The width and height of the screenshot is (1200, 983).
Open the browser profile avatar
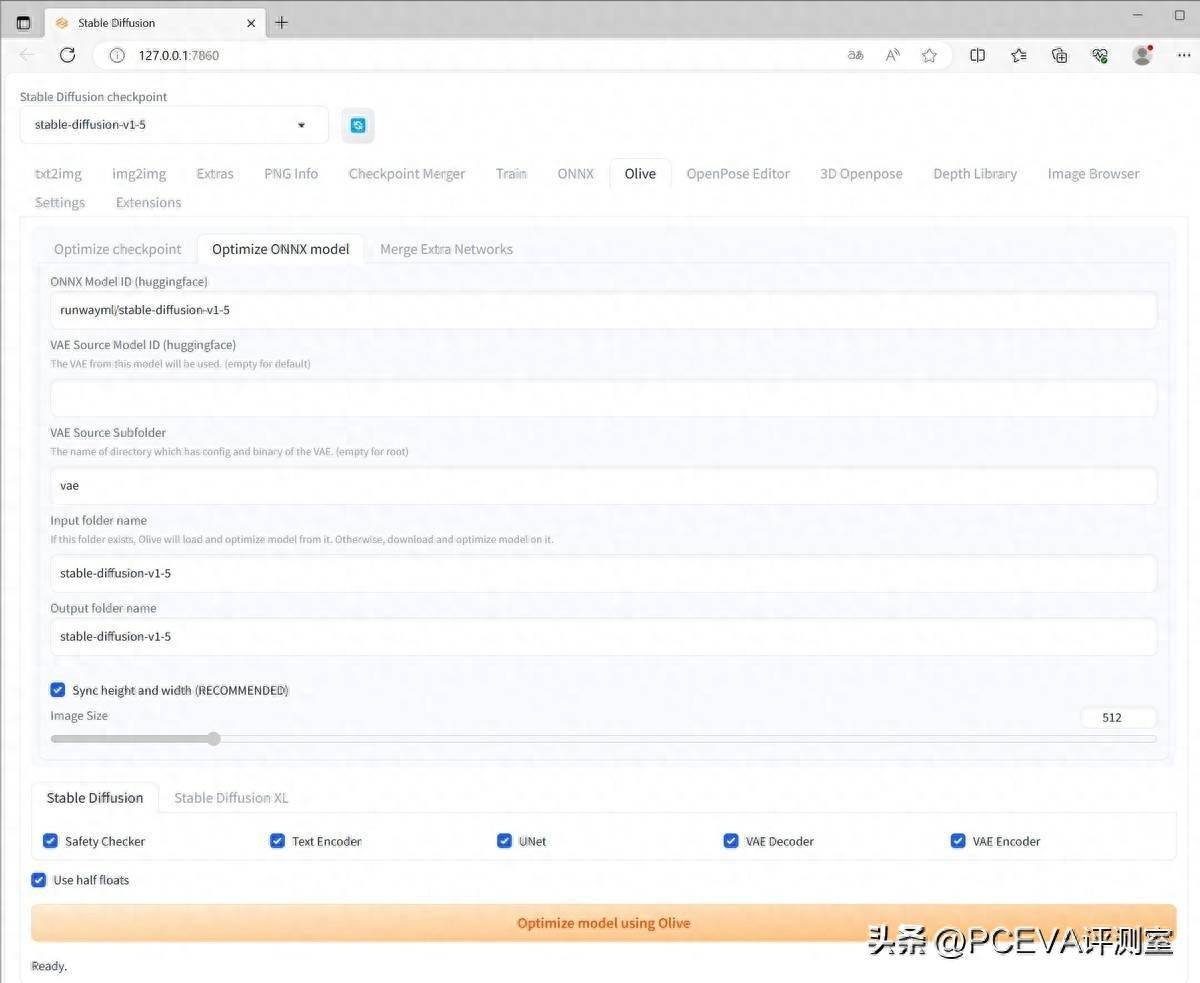(1142, 55)
